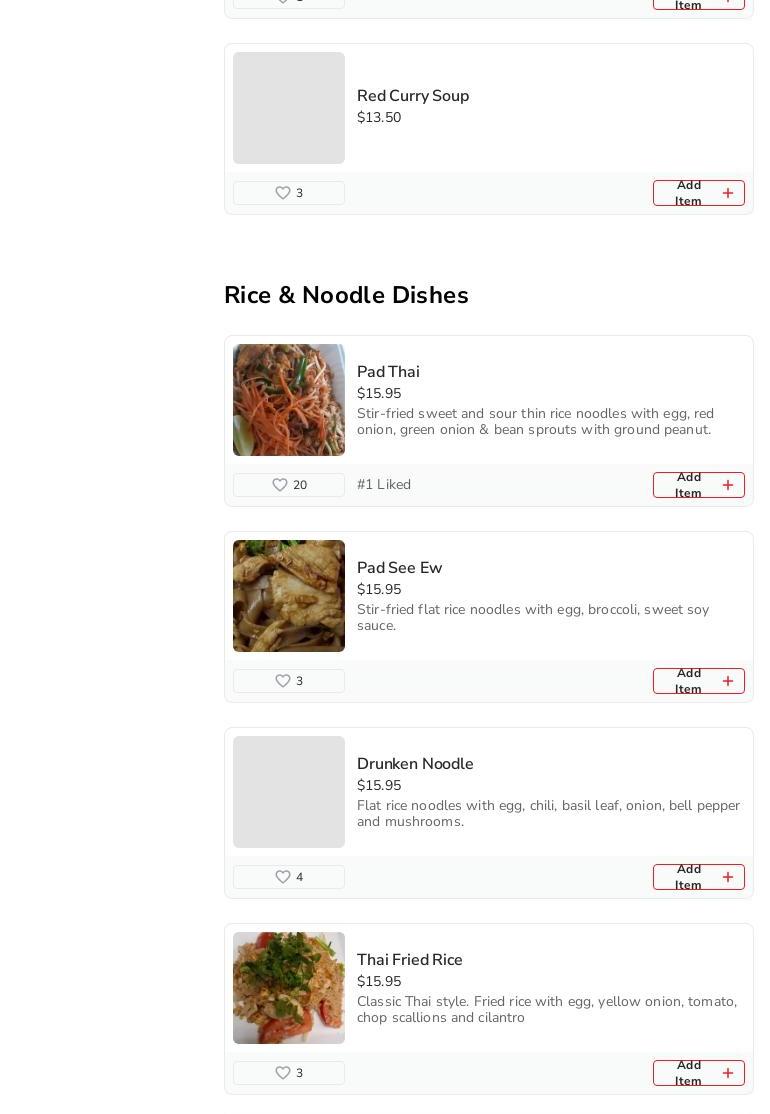Viewport: 770px width, 1114px height.
Task: Like Thai Fried Rice with heart icon
Action: pos(283,1073)
